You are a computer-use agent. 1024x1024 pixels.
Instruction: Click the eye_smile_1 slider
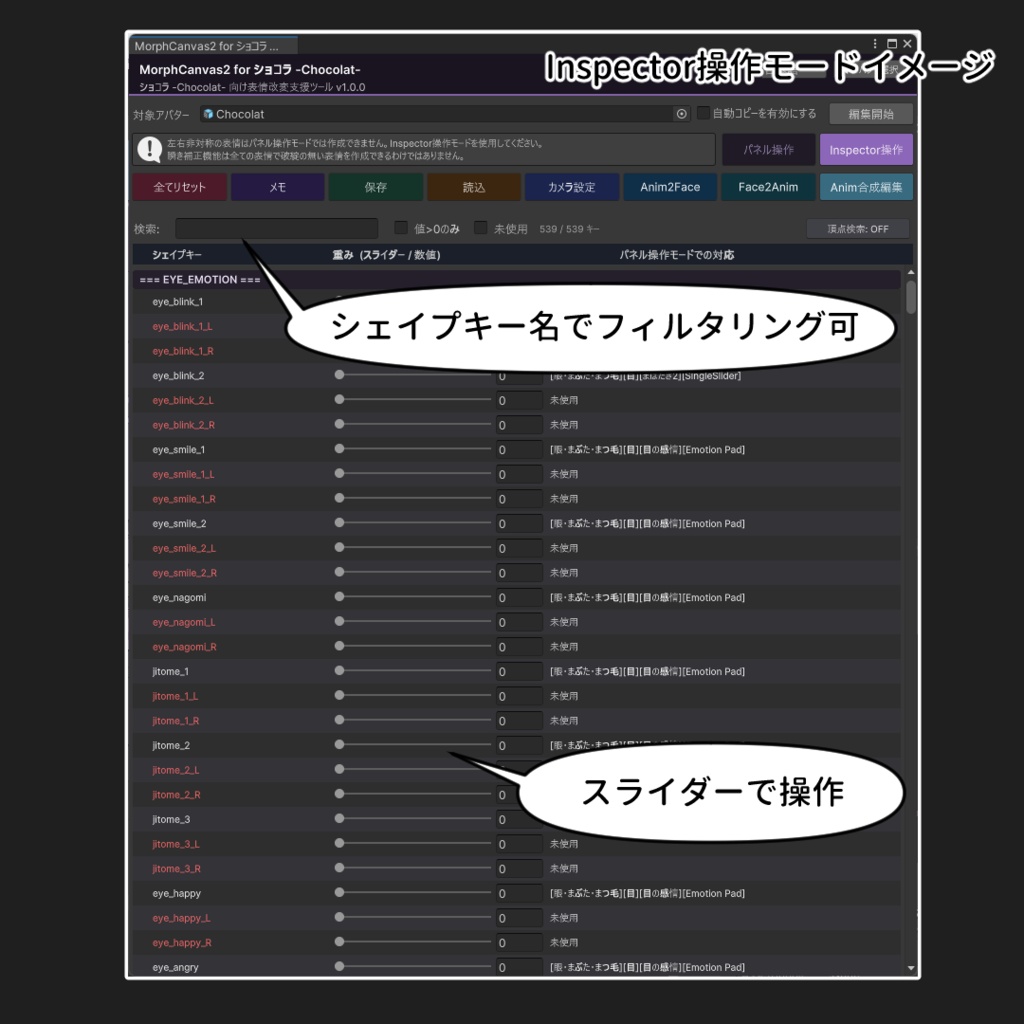[x=413, y=449]
